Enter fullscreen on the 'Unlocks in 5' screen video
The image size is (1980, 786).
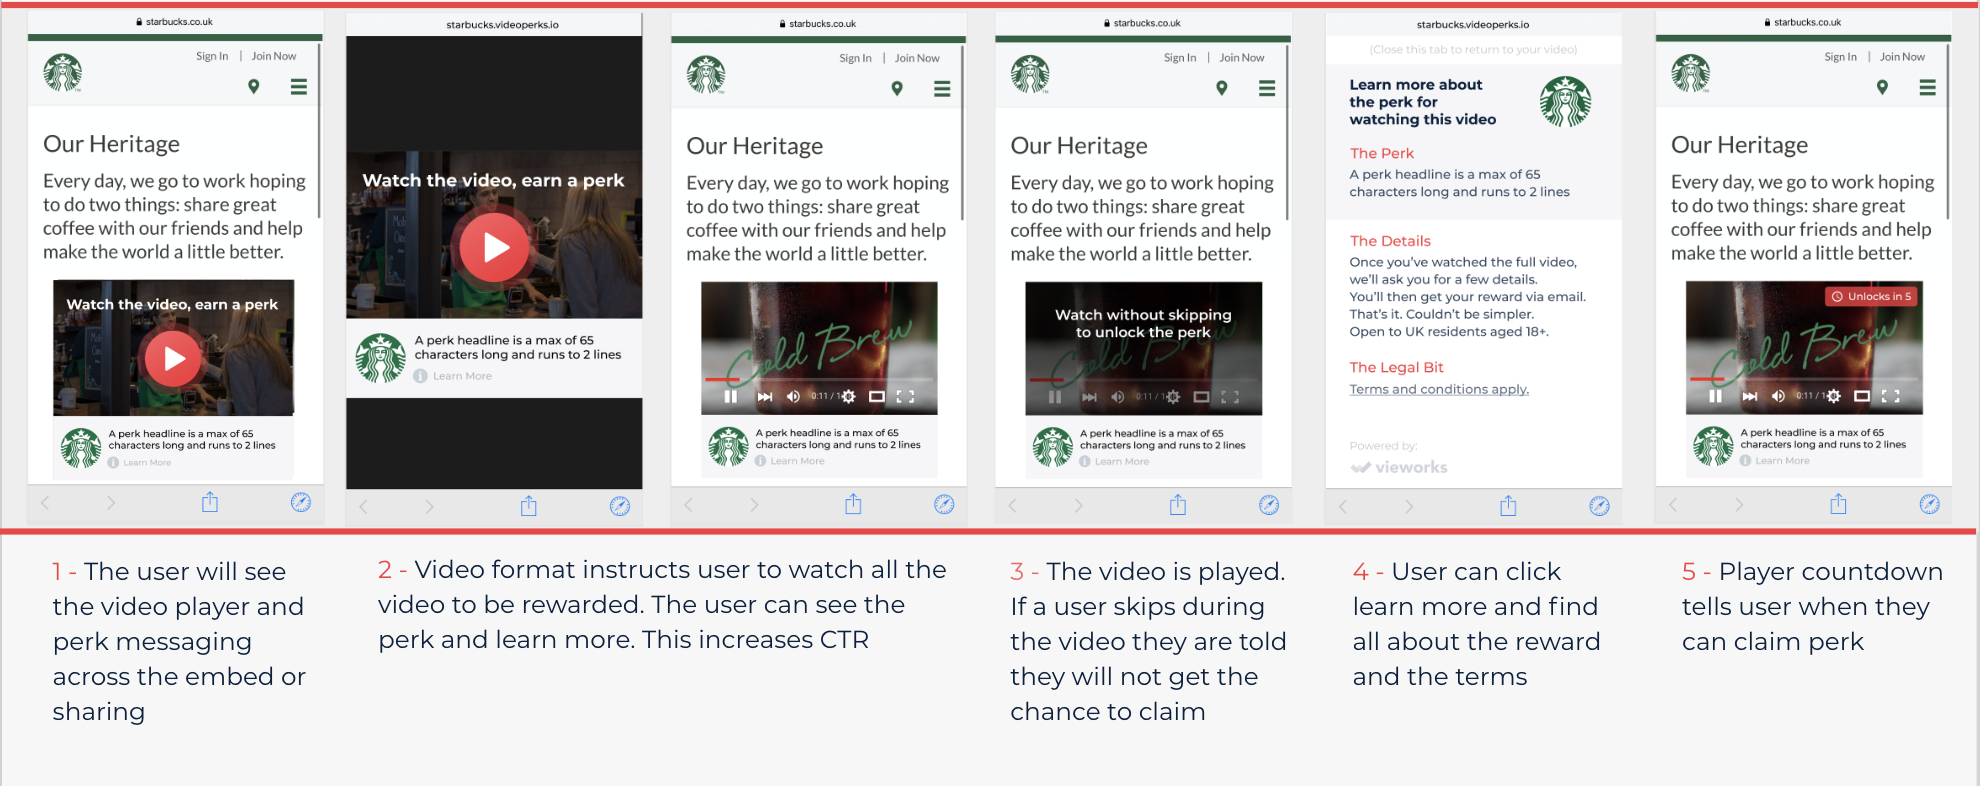(1890, 396)
